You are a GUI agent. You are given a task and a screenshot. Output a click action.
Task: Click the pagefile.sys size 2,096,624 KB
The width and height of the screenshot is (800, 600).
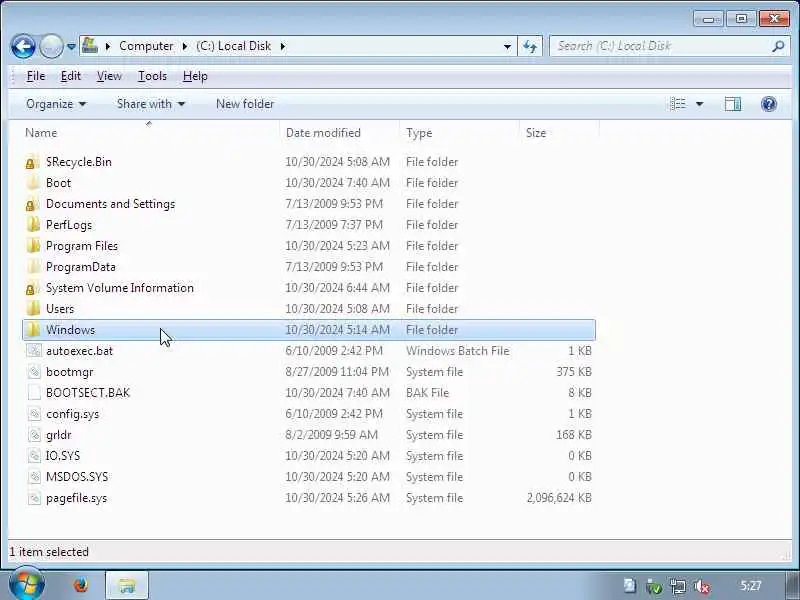[559, 498]
